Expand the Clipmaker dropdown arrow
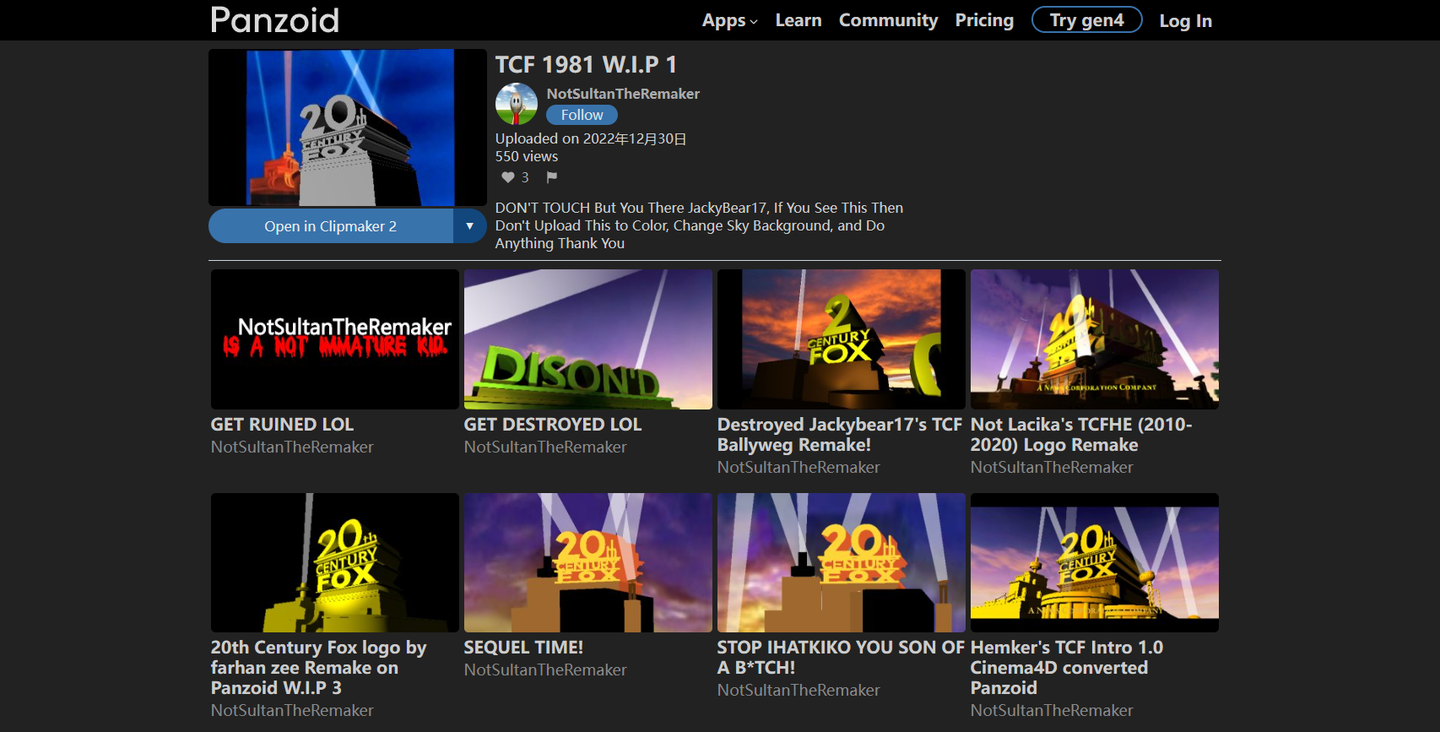1440x732 pixels. click(470, 226)
